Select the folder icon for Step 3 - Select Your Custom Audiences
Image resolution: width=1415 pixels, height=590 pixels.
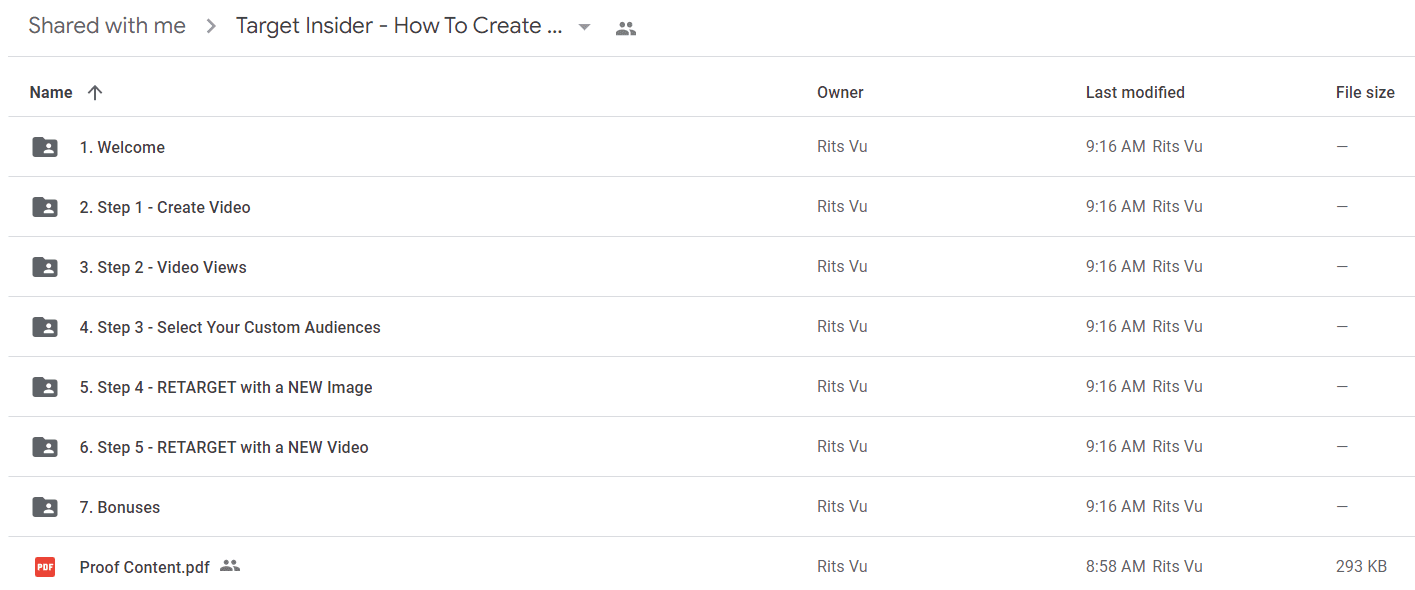coord(45,327)
